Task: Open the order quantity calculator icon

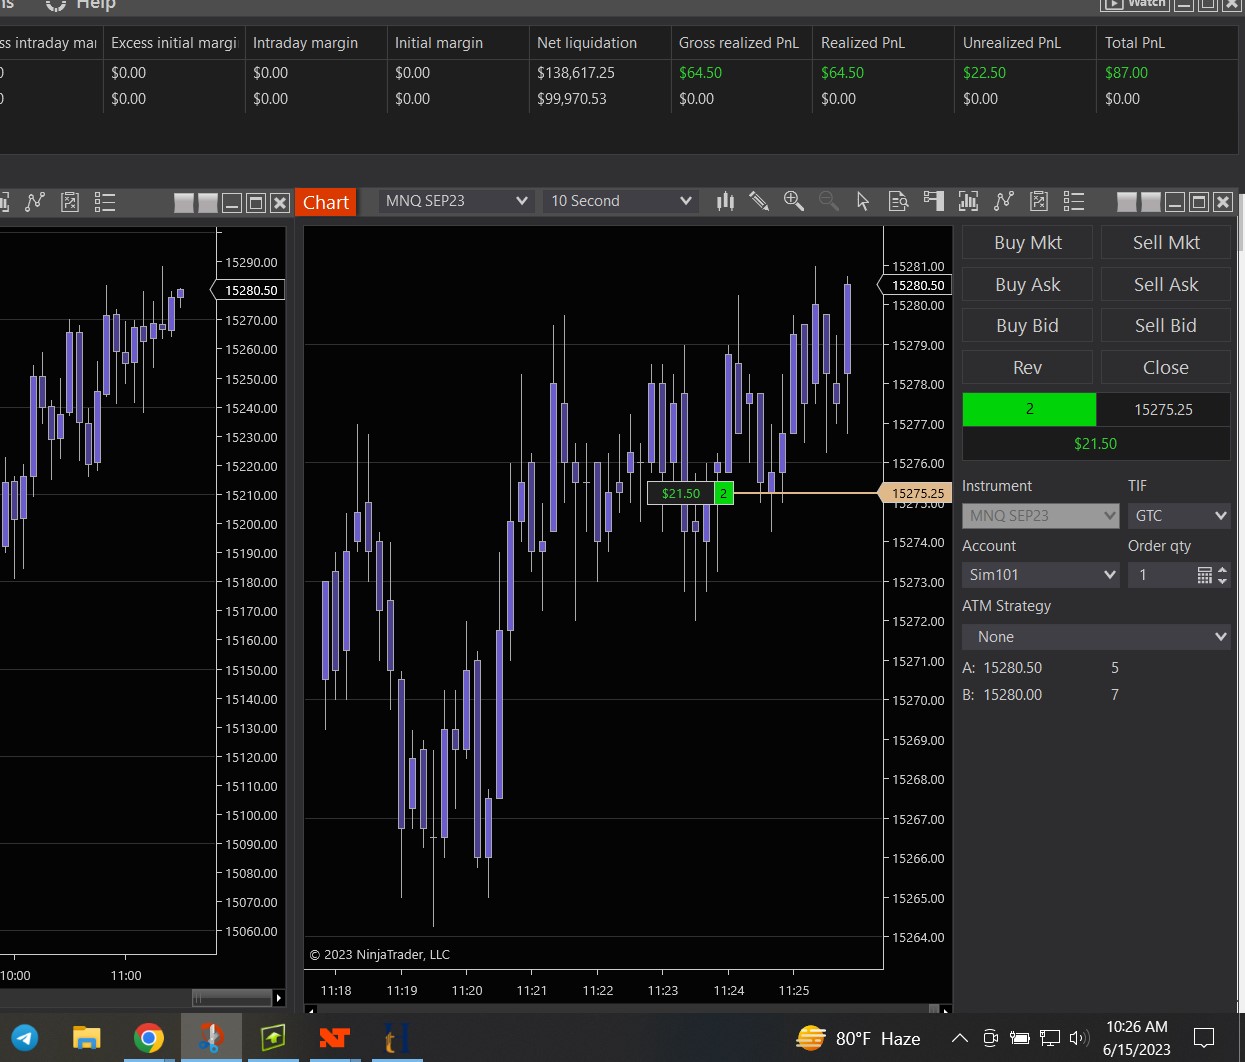Action: pos(1204,575)
